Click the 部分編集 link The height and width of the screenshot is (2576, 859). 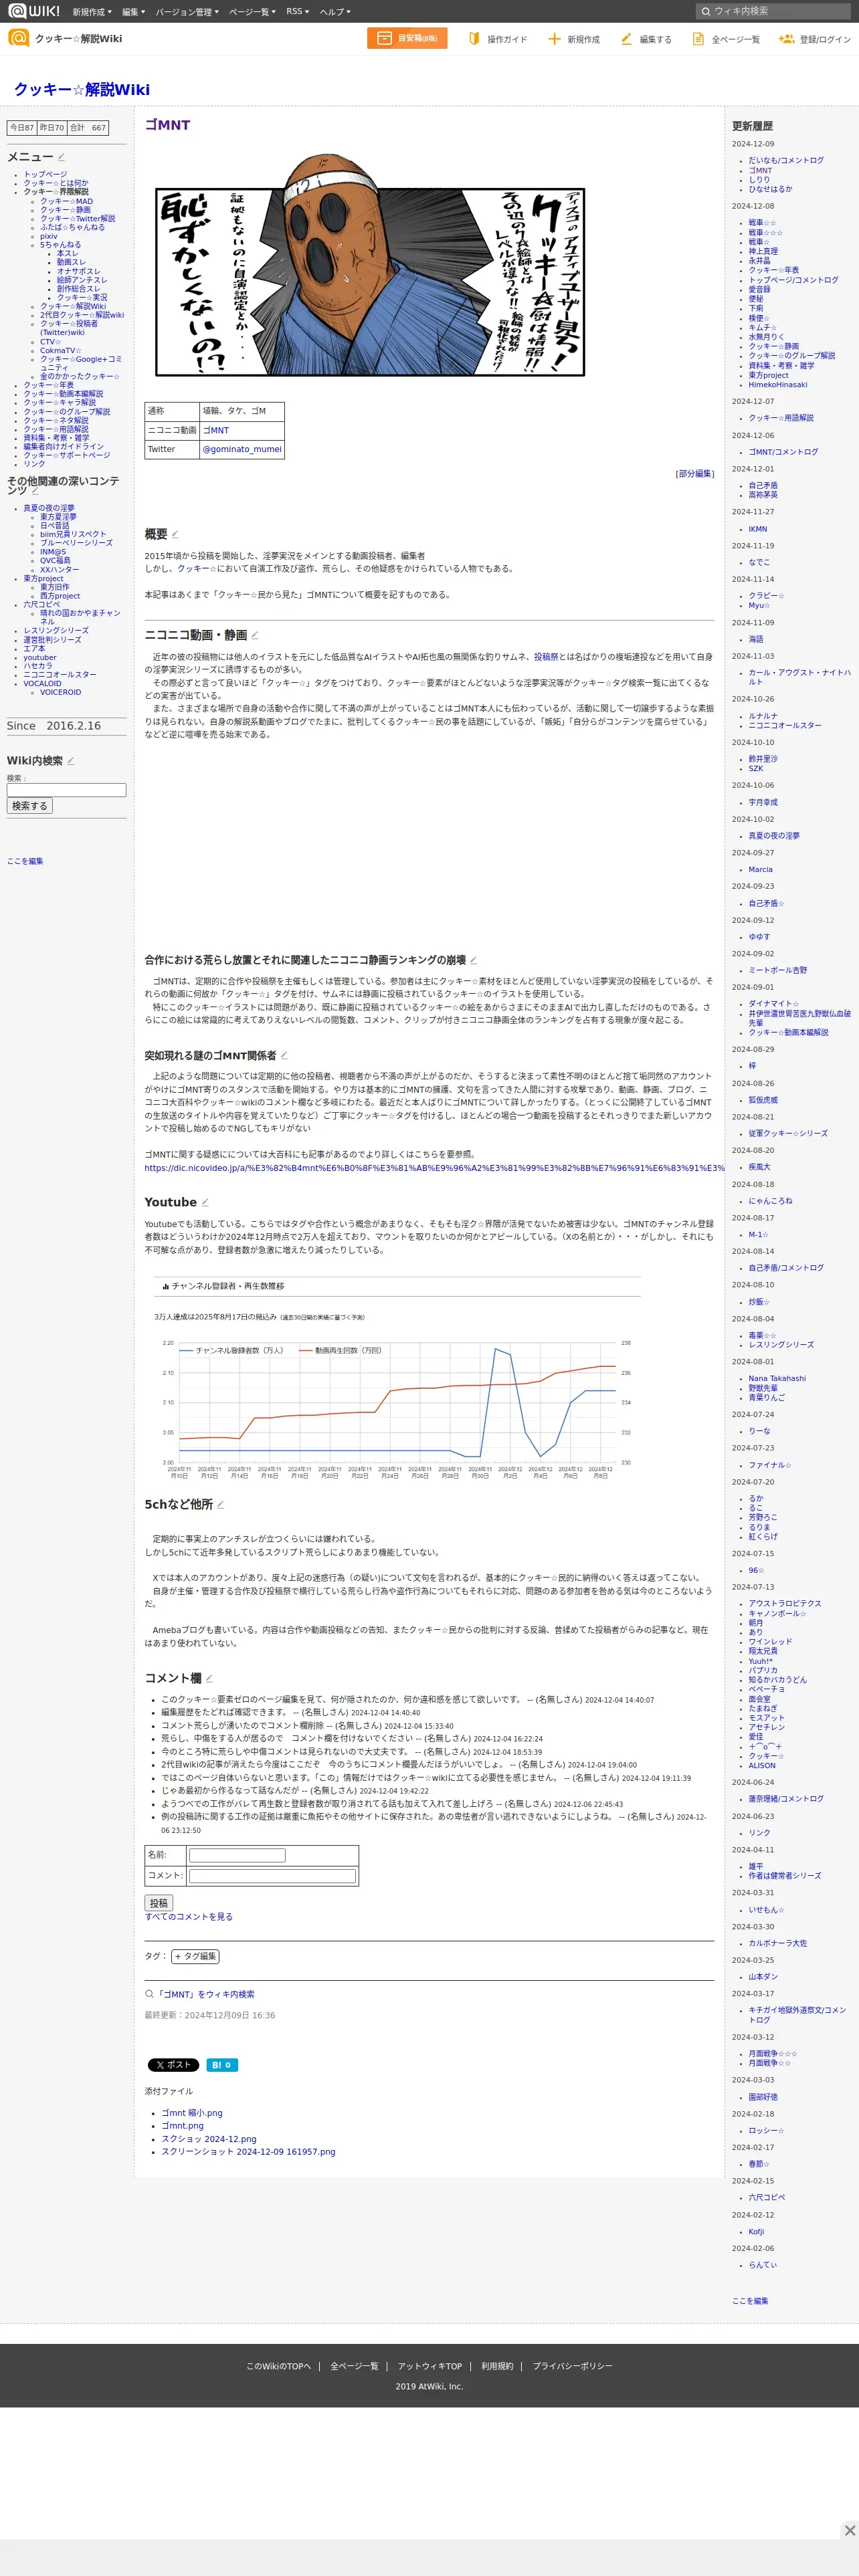pos(694,474)
